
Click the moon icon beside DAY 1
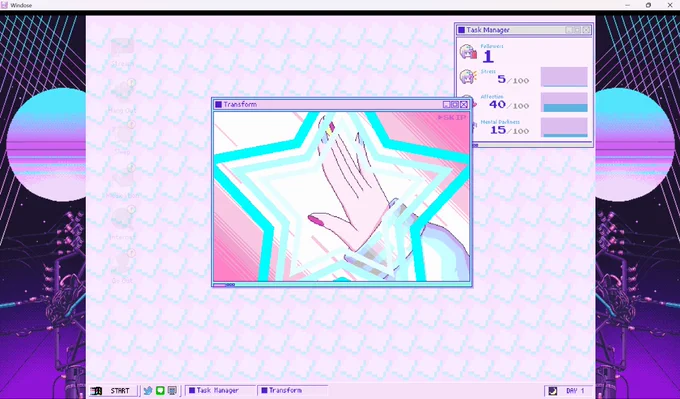pyautogui.click(x=552, y=391)
